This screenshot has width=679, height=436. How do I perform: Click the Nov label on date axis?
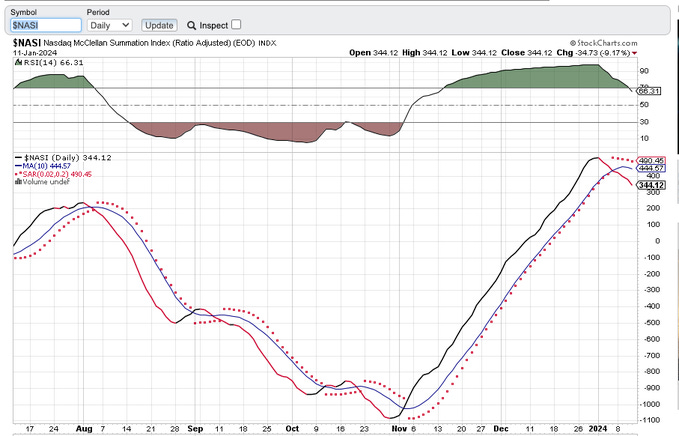pyautogui.click(x=399, y=429)
